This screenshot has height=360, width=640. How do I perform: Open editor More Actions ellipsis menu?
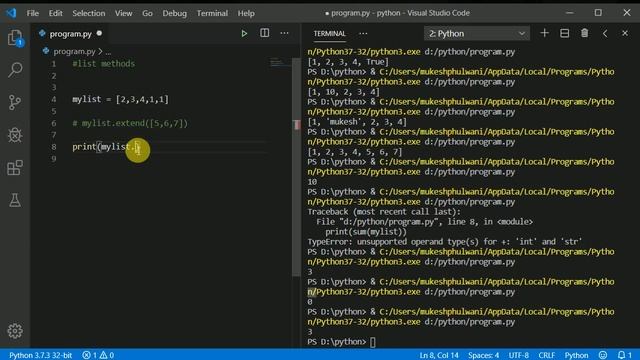pos(284,33)
